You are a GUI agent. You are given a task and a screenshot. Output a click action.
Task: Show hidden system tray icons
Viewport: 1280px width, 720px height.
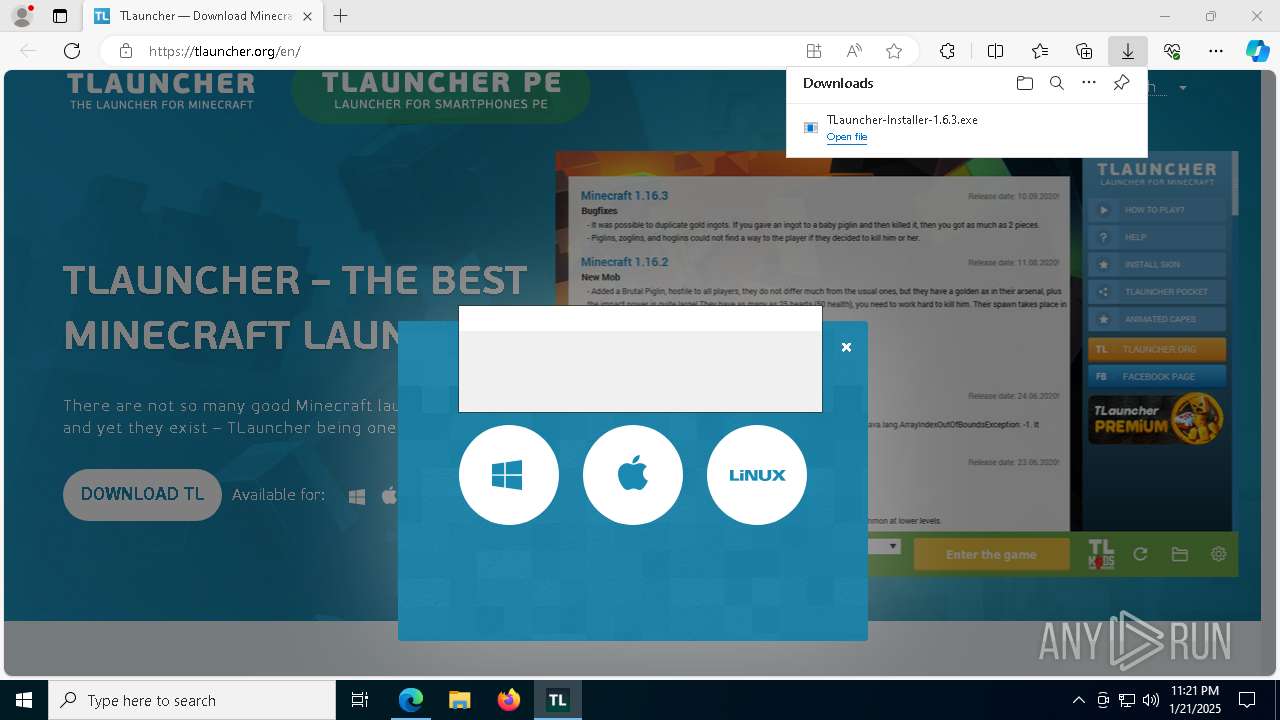[x=1078, y=700]
